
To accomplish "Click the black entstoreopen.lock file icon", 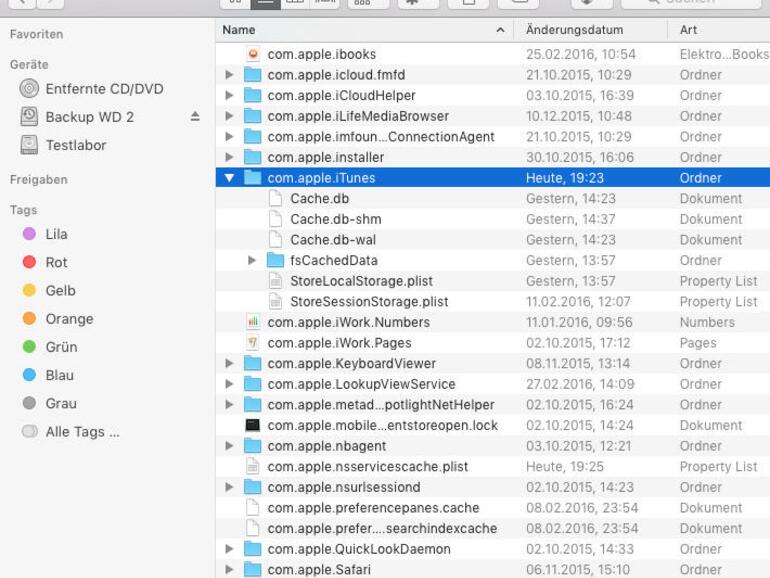I will (252, 425).
